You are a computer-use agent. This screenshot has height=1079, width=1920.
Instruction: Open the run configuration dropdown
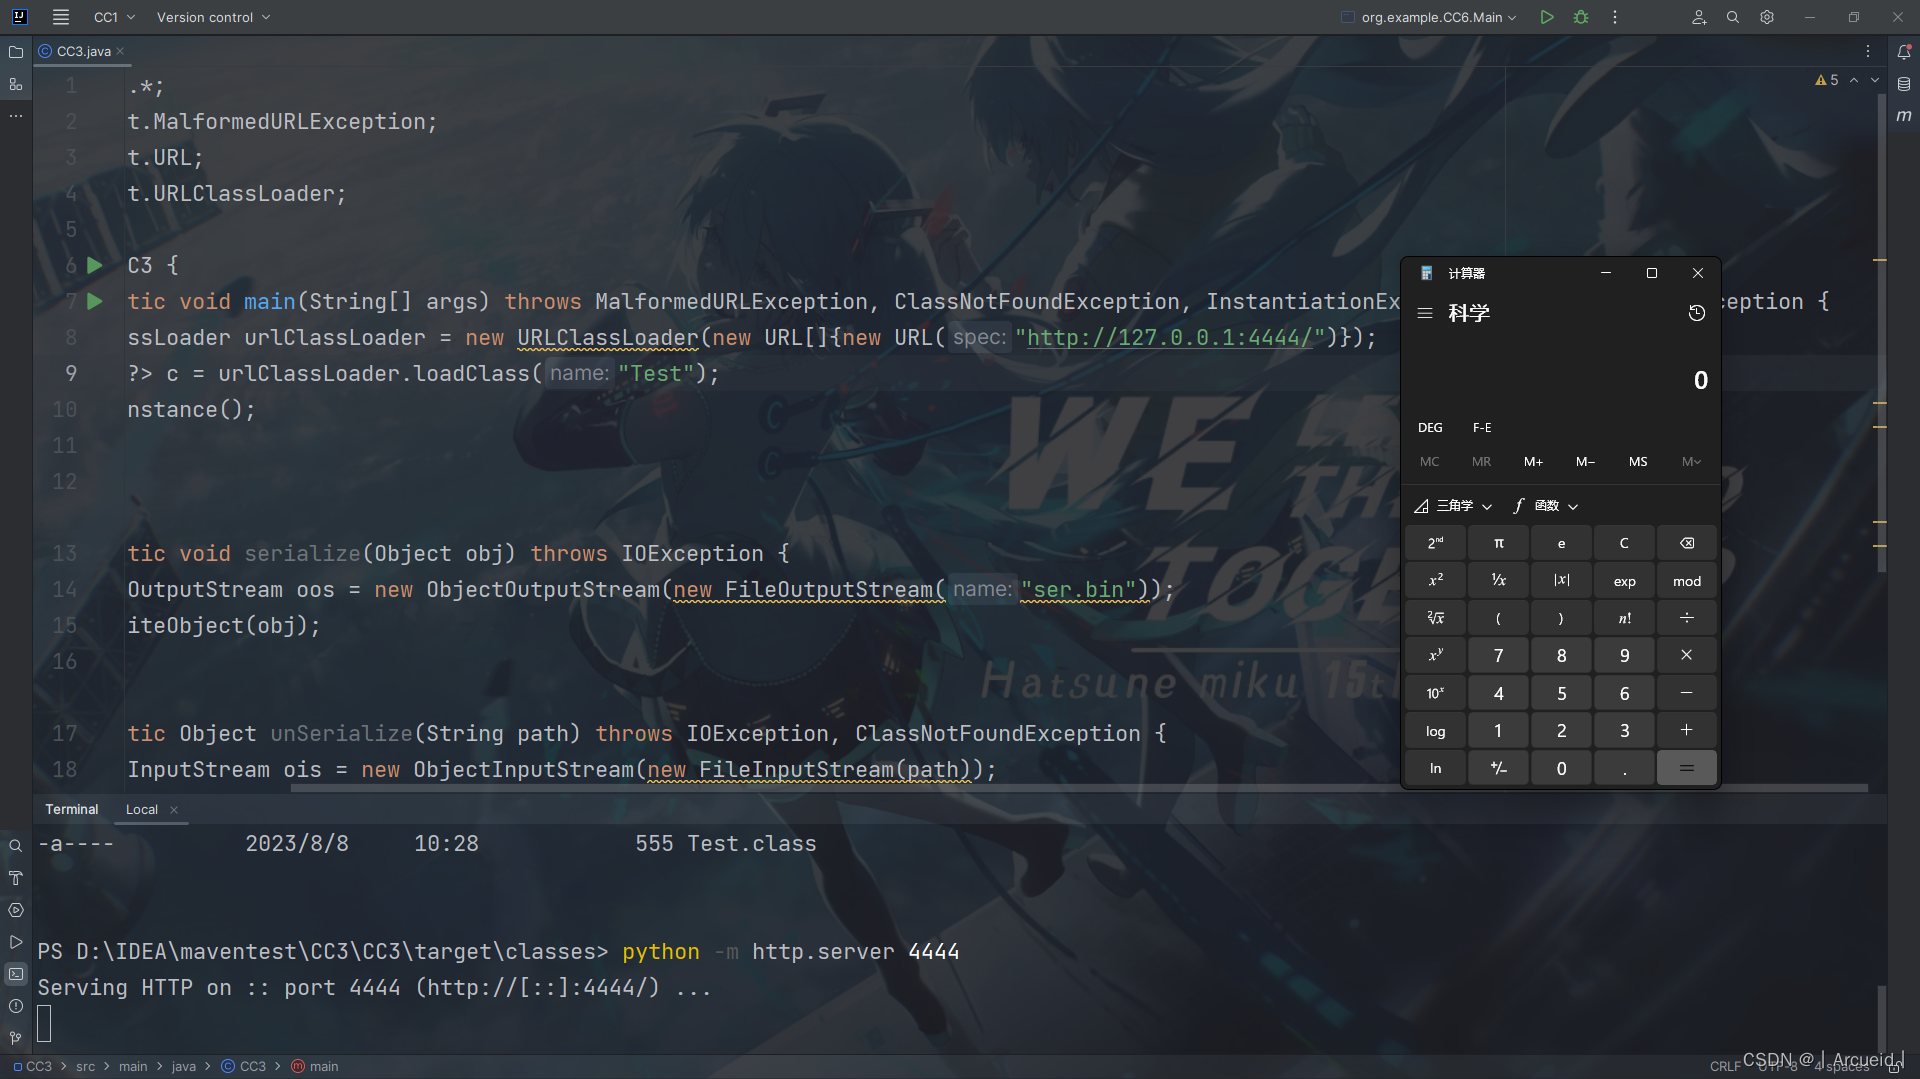[1429, 17]
